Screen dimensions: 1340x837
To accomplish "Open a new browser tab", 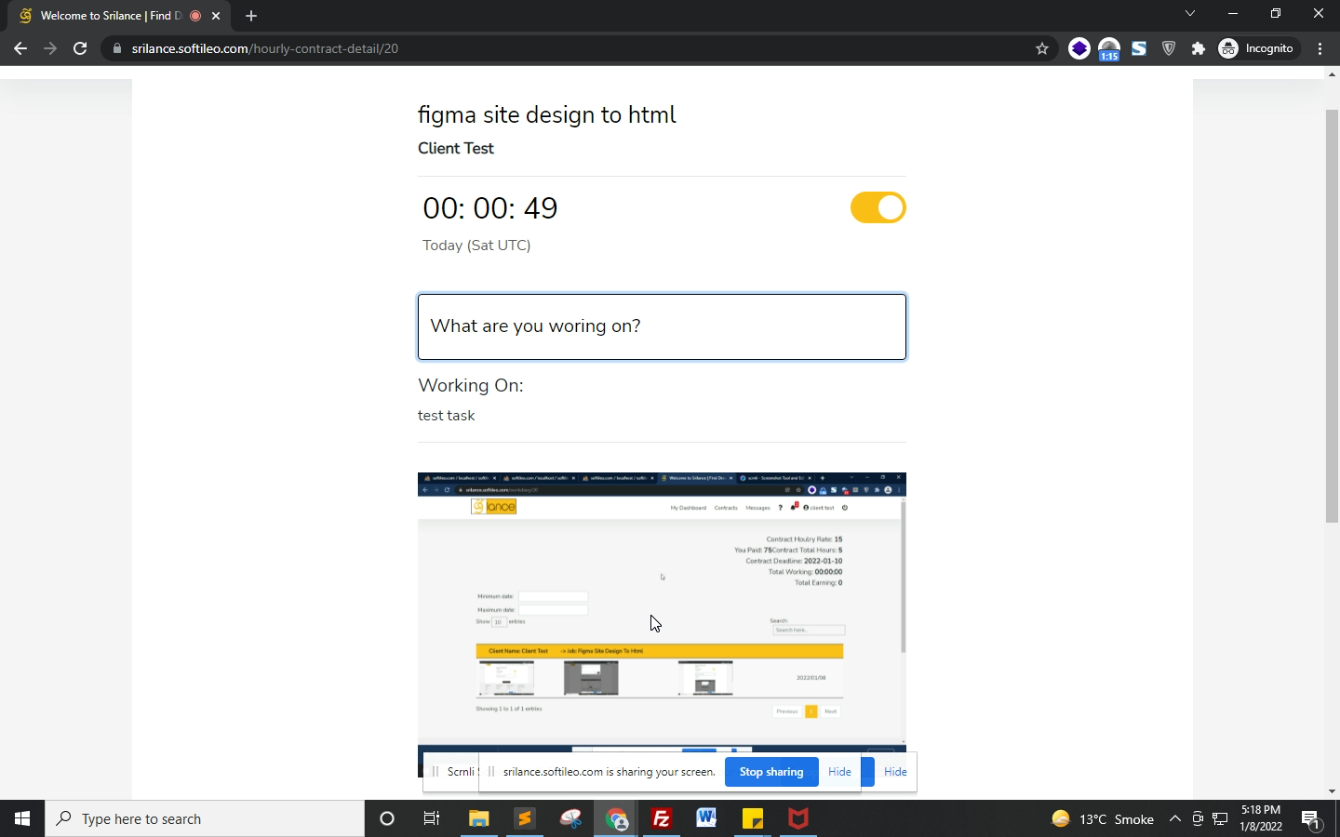I will coord(251,16).
